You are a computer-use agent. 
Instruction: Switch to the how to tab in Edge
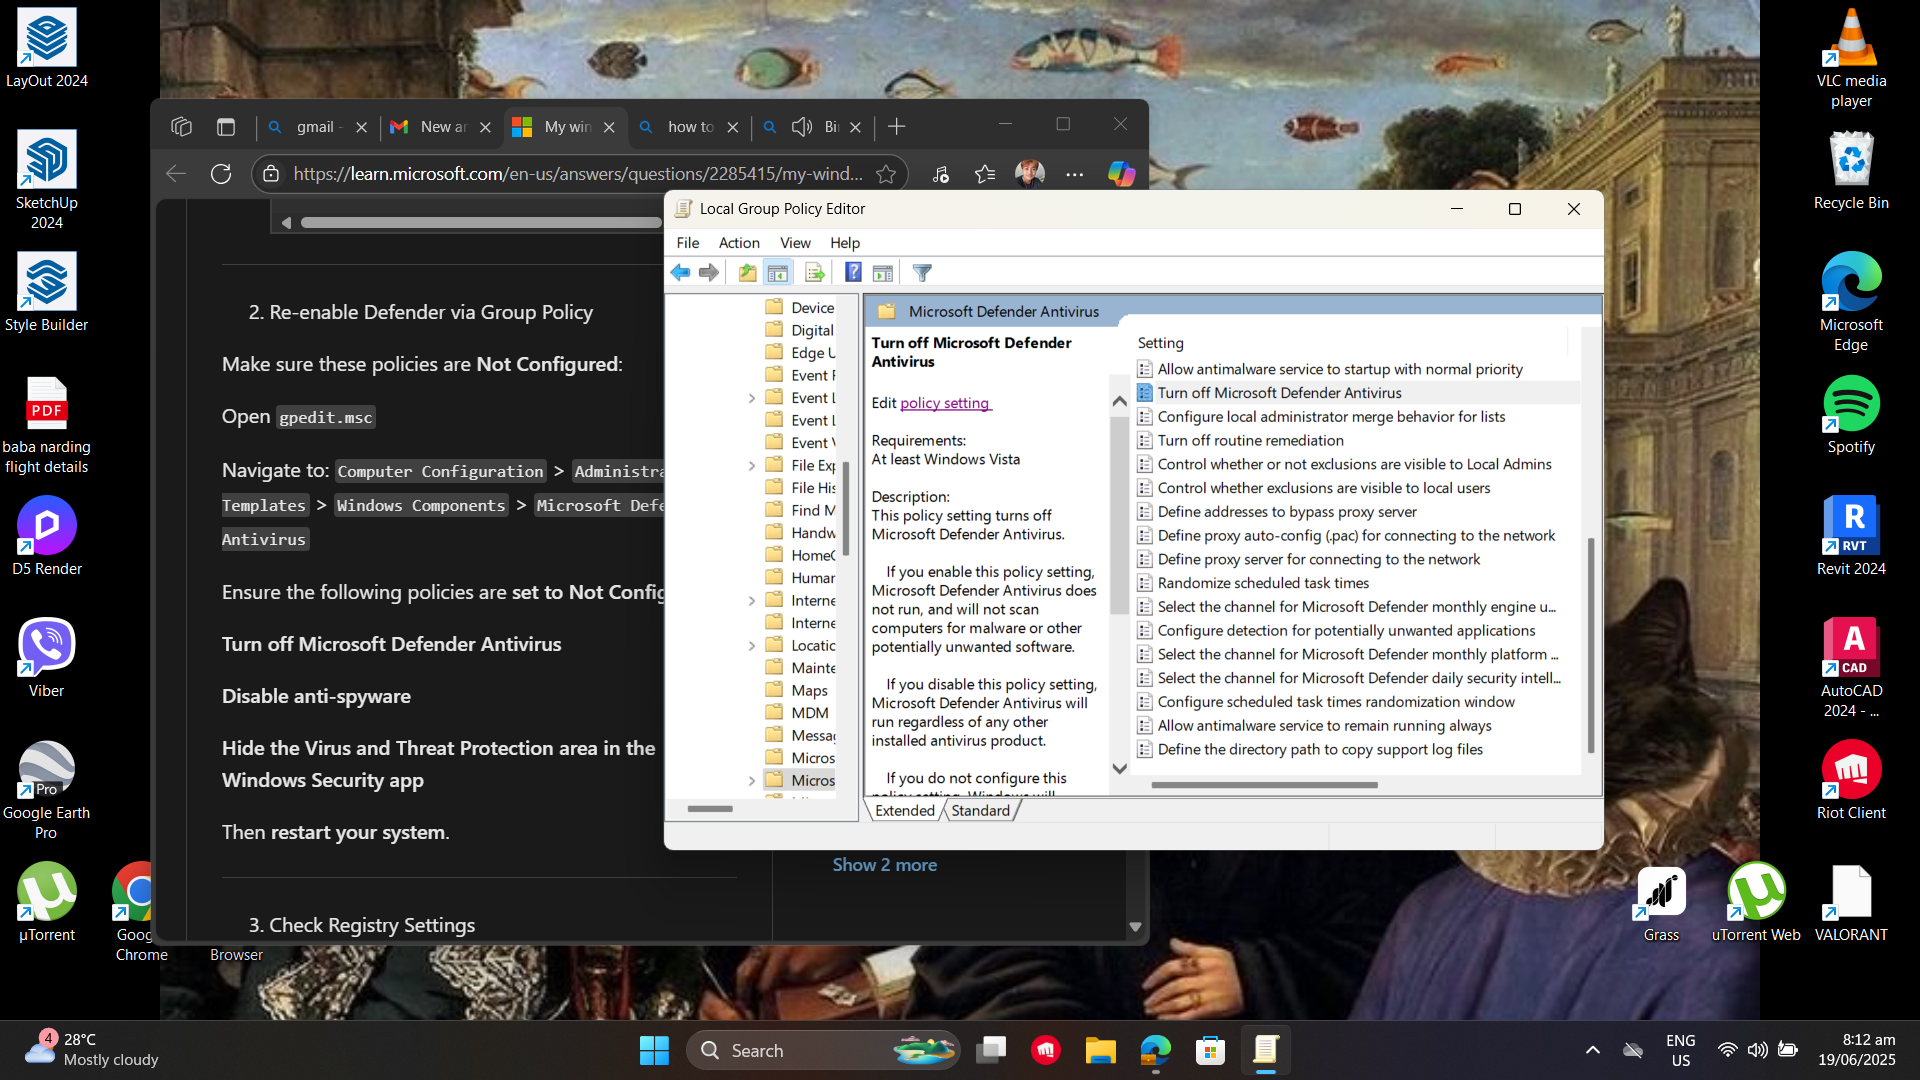click(x=690, y=127)
